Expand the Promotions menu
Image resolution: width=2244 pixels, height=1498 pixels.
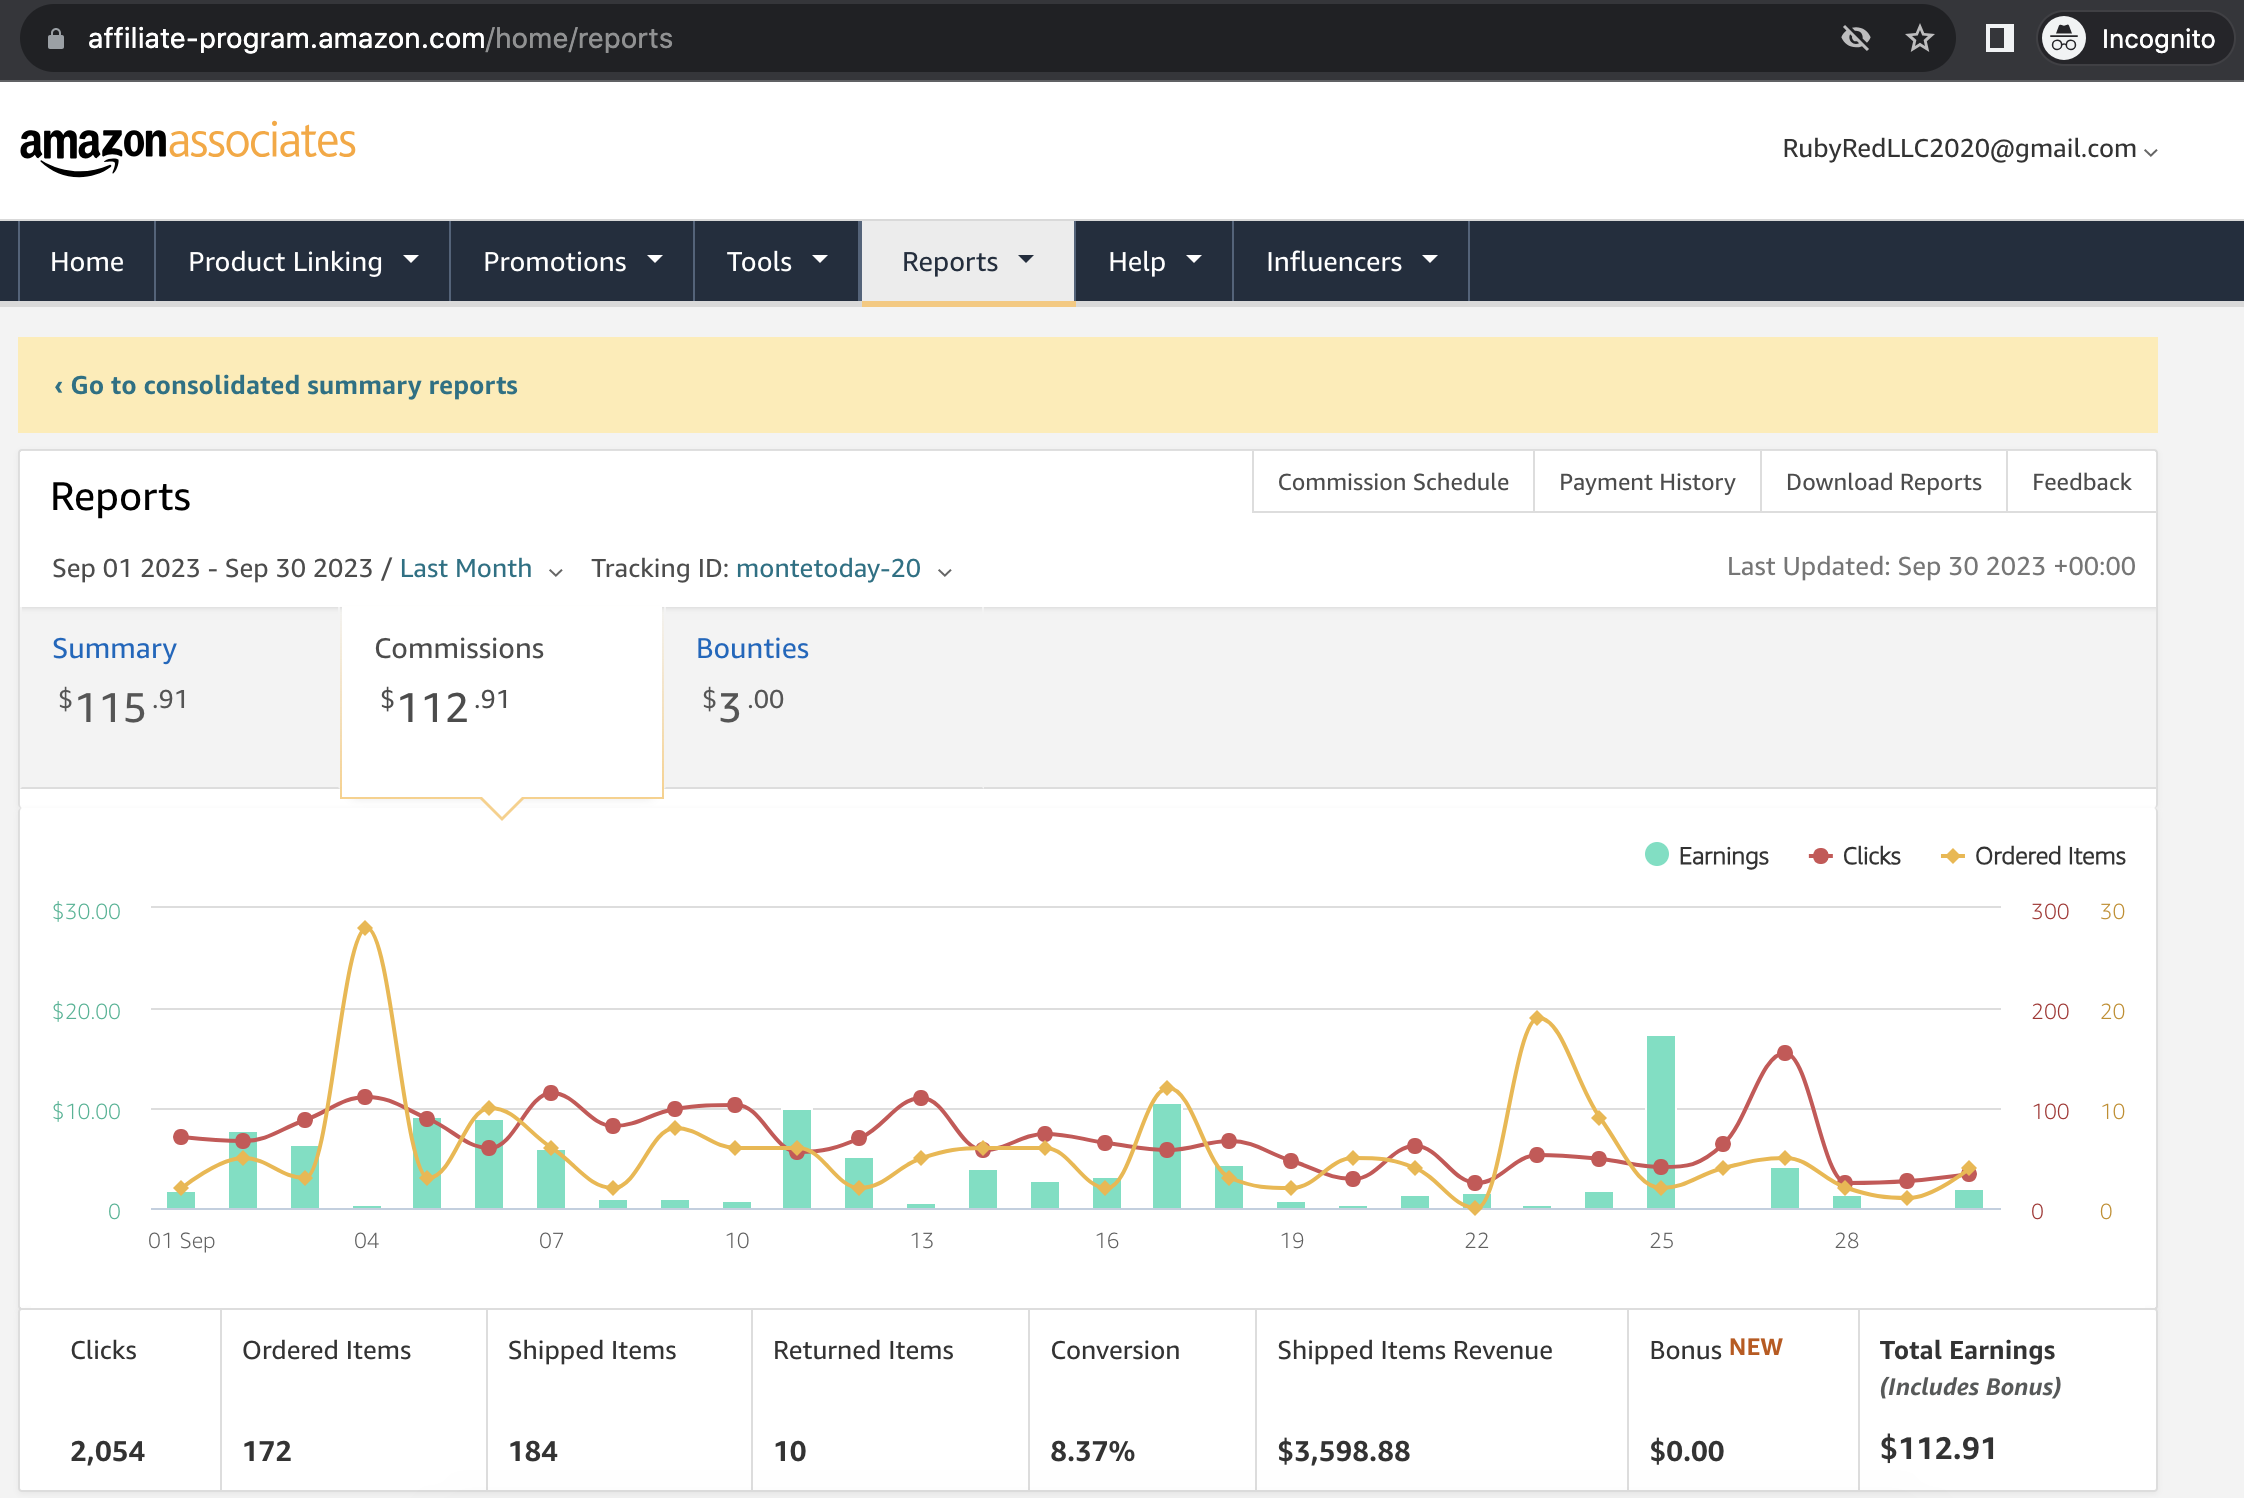[x=572, y=261]
